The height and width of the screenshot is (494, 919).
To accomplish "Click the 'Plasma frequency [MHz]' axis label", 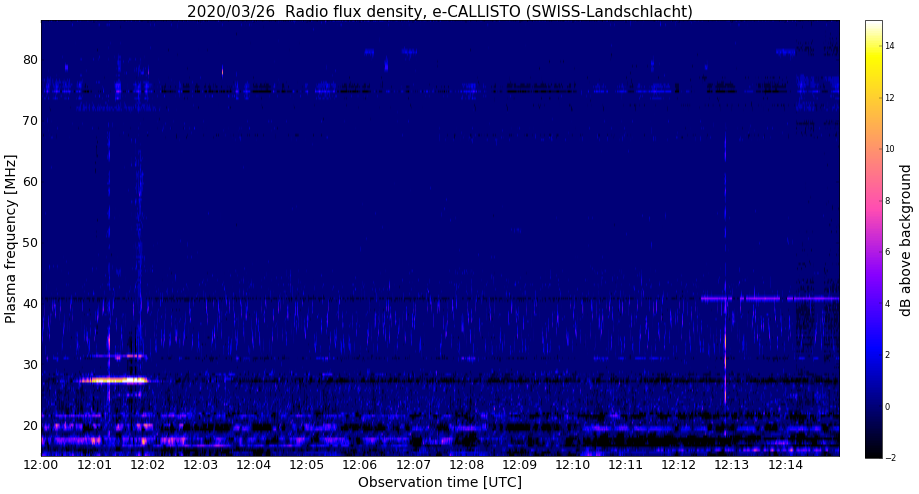I will tap(10, 239).
